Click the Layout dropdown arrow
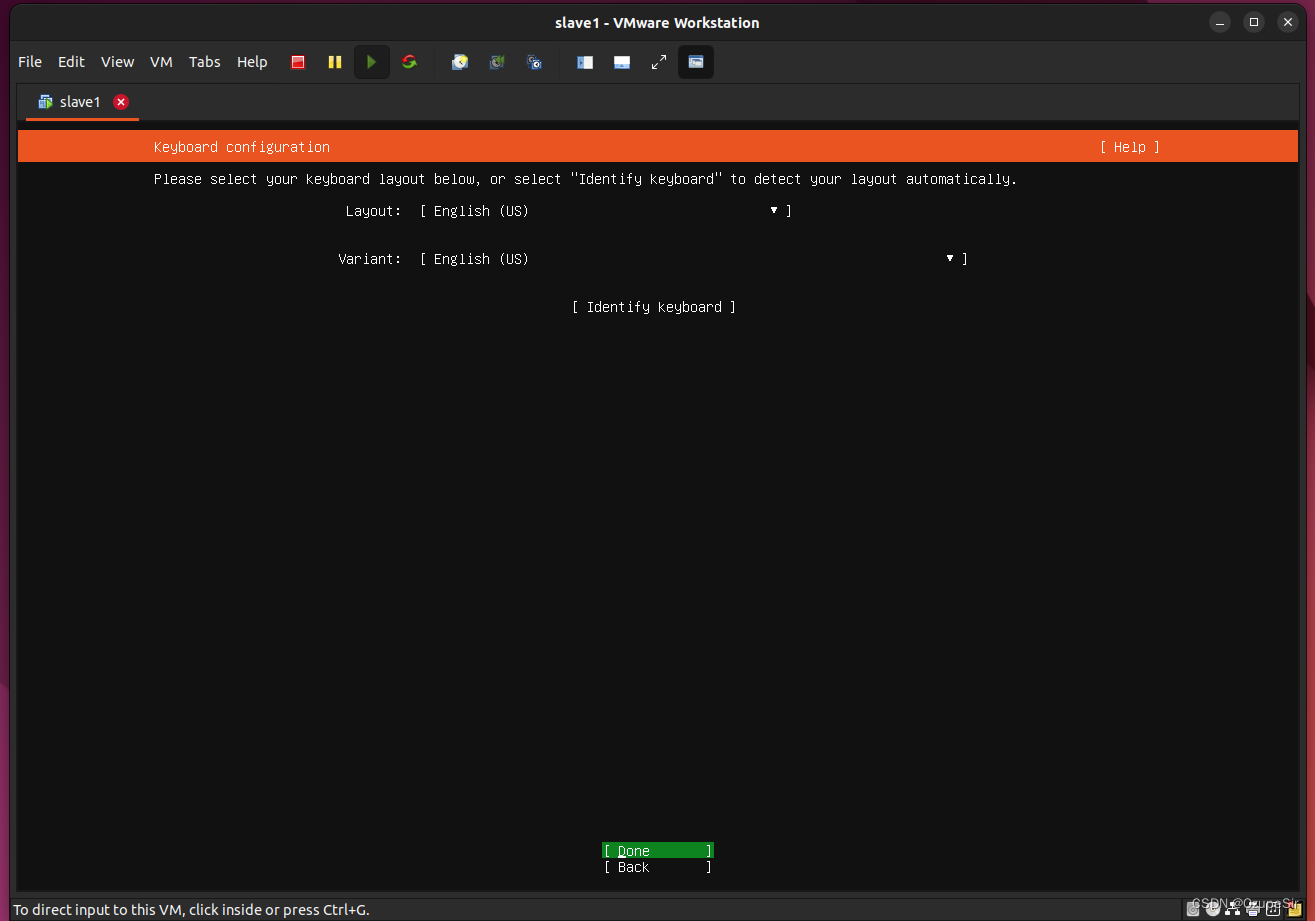Viewport: 1315px width, 921px height. click(x=774, y=211)
